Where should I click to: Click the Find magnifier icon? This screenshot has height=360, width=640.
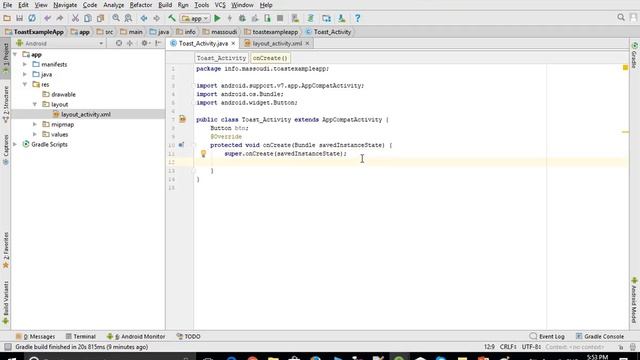(116, 18)
